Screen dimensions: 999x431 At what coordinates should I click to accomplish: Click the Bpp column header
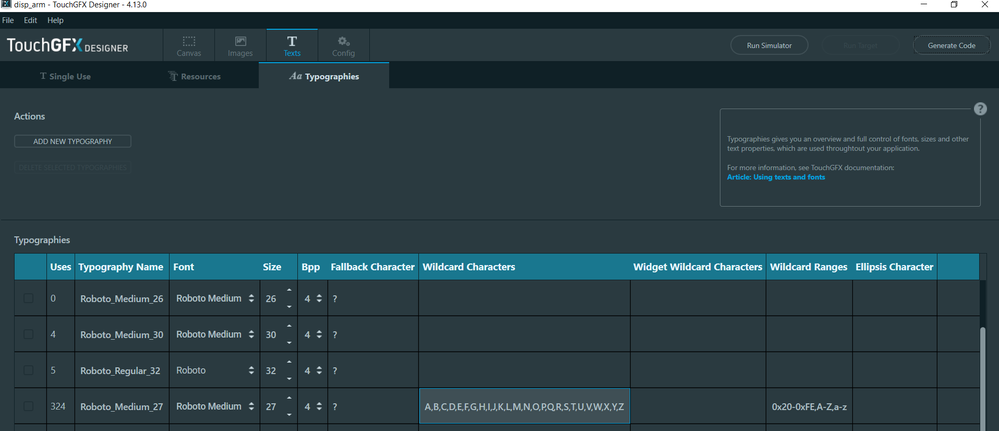coord(311,267)
